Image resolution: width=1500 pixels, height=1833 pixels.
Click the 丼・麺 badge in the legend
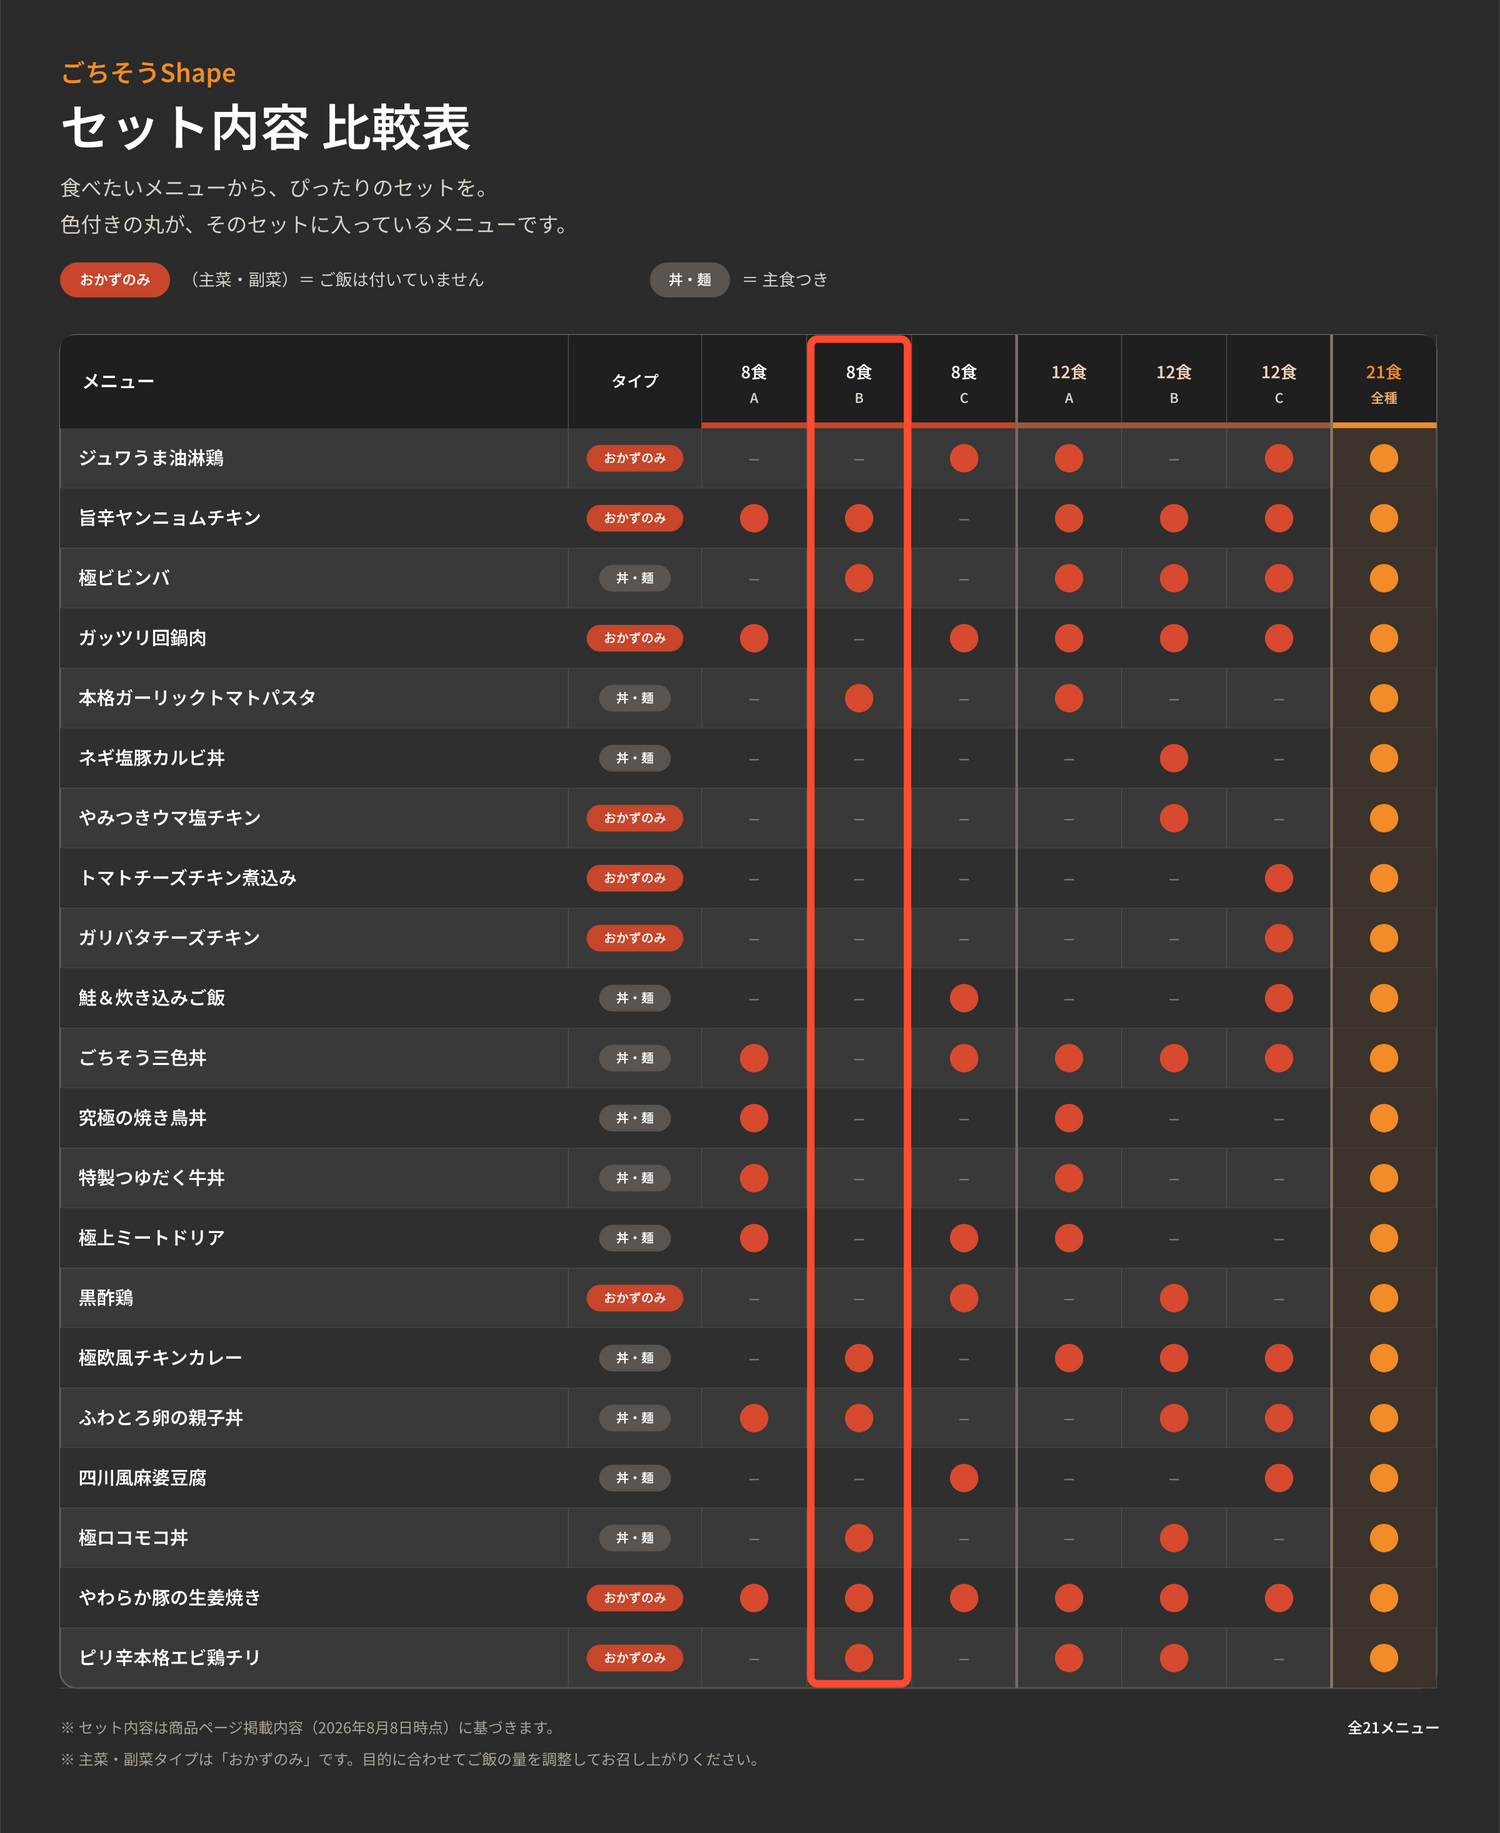690,280
